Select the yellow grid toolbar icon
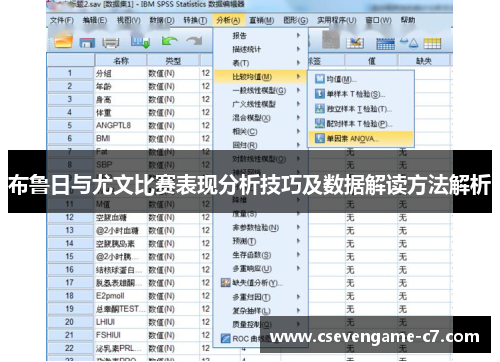The image size is (500, 362). click(x=432, y=44)
